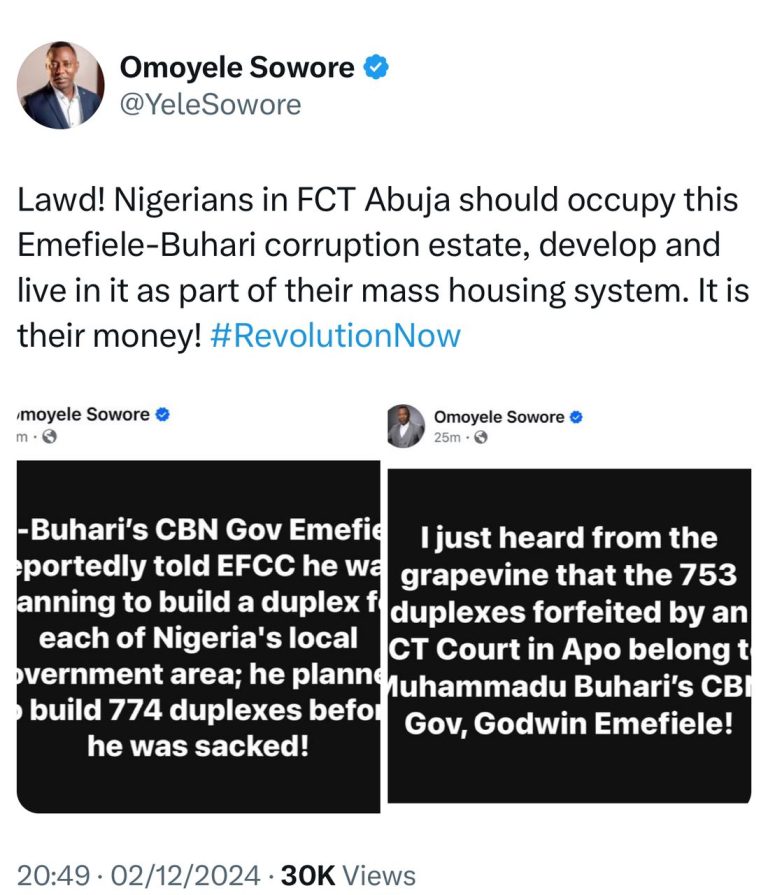
Task: Click the verified badge in the right embedded post
Action: coord(577,416)
